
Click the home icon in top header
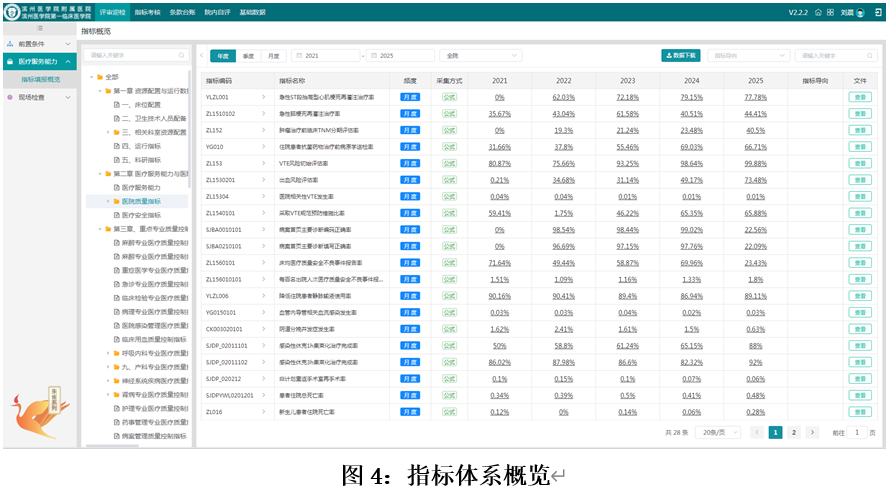coord(817,12)
